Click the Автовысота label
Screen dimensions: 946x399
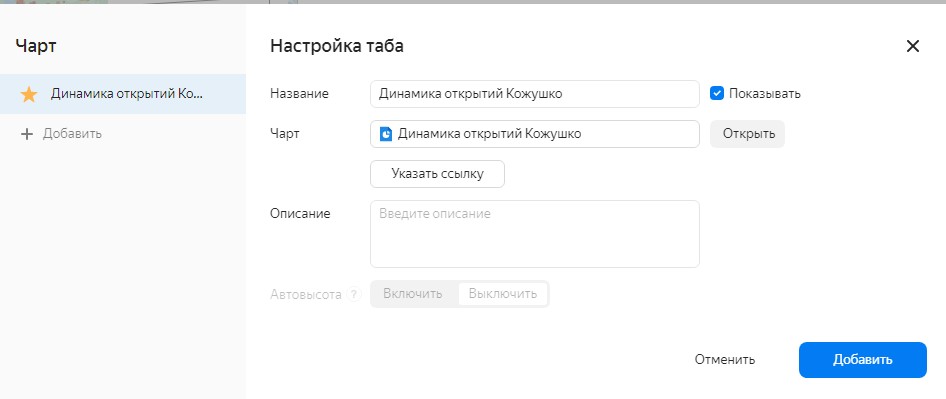[306, 295]
